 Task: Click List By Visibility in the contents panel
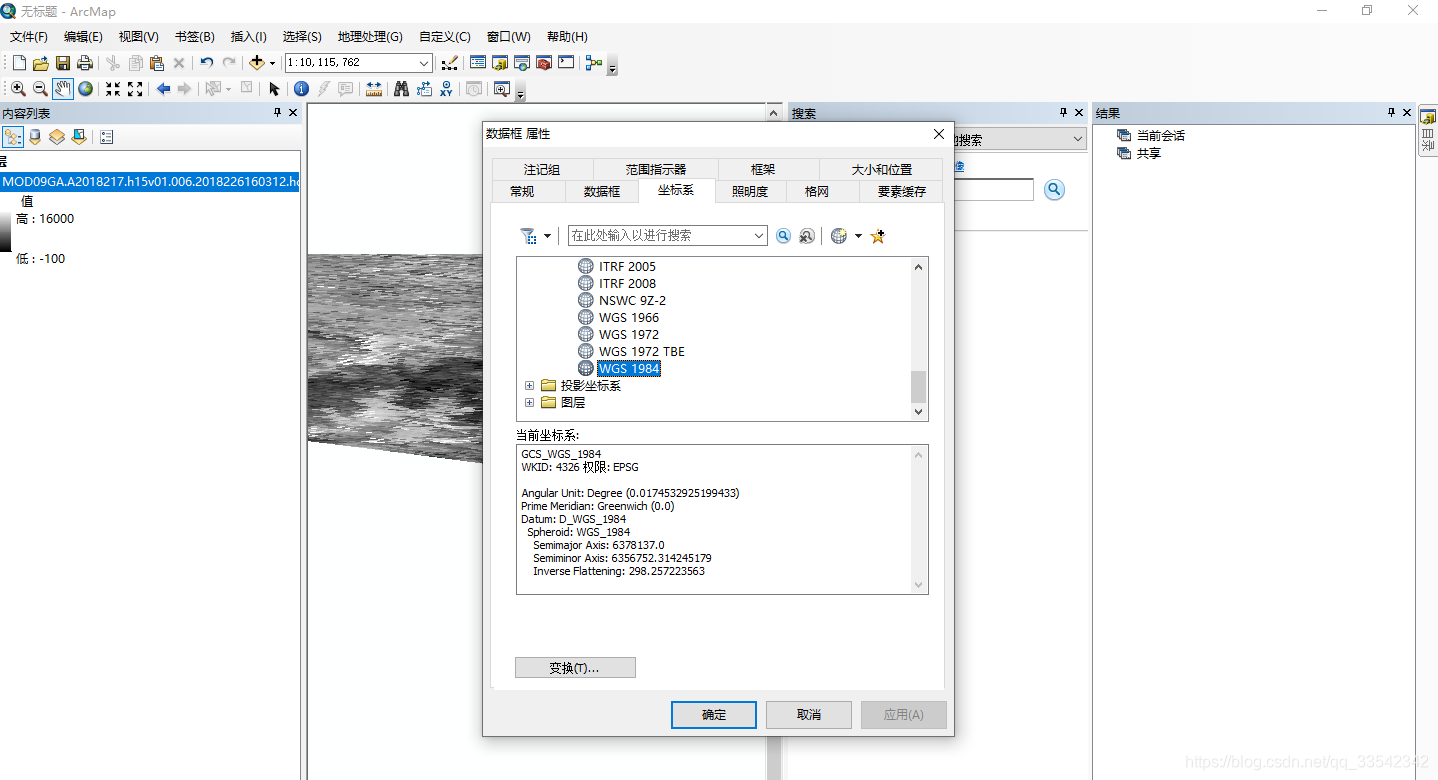(57, 137)
